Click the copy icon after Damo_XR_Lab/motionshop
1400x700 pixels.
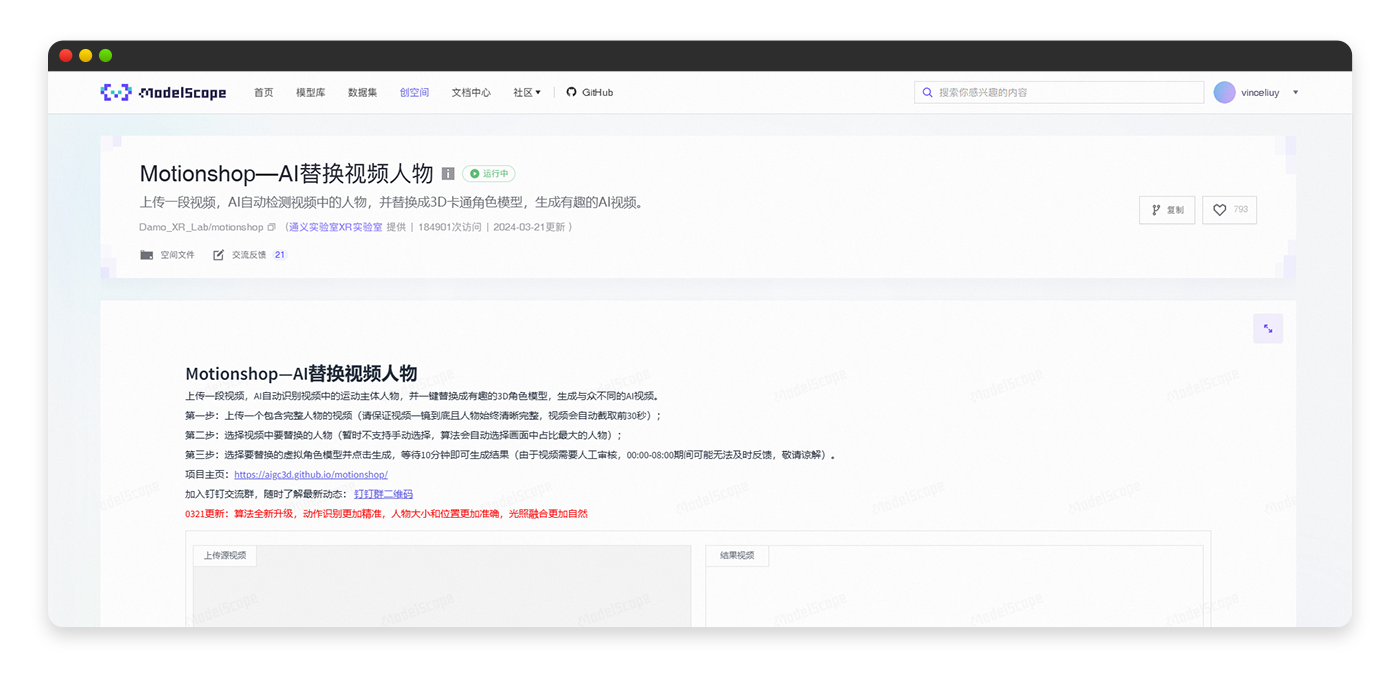click(x=272, y=227)
